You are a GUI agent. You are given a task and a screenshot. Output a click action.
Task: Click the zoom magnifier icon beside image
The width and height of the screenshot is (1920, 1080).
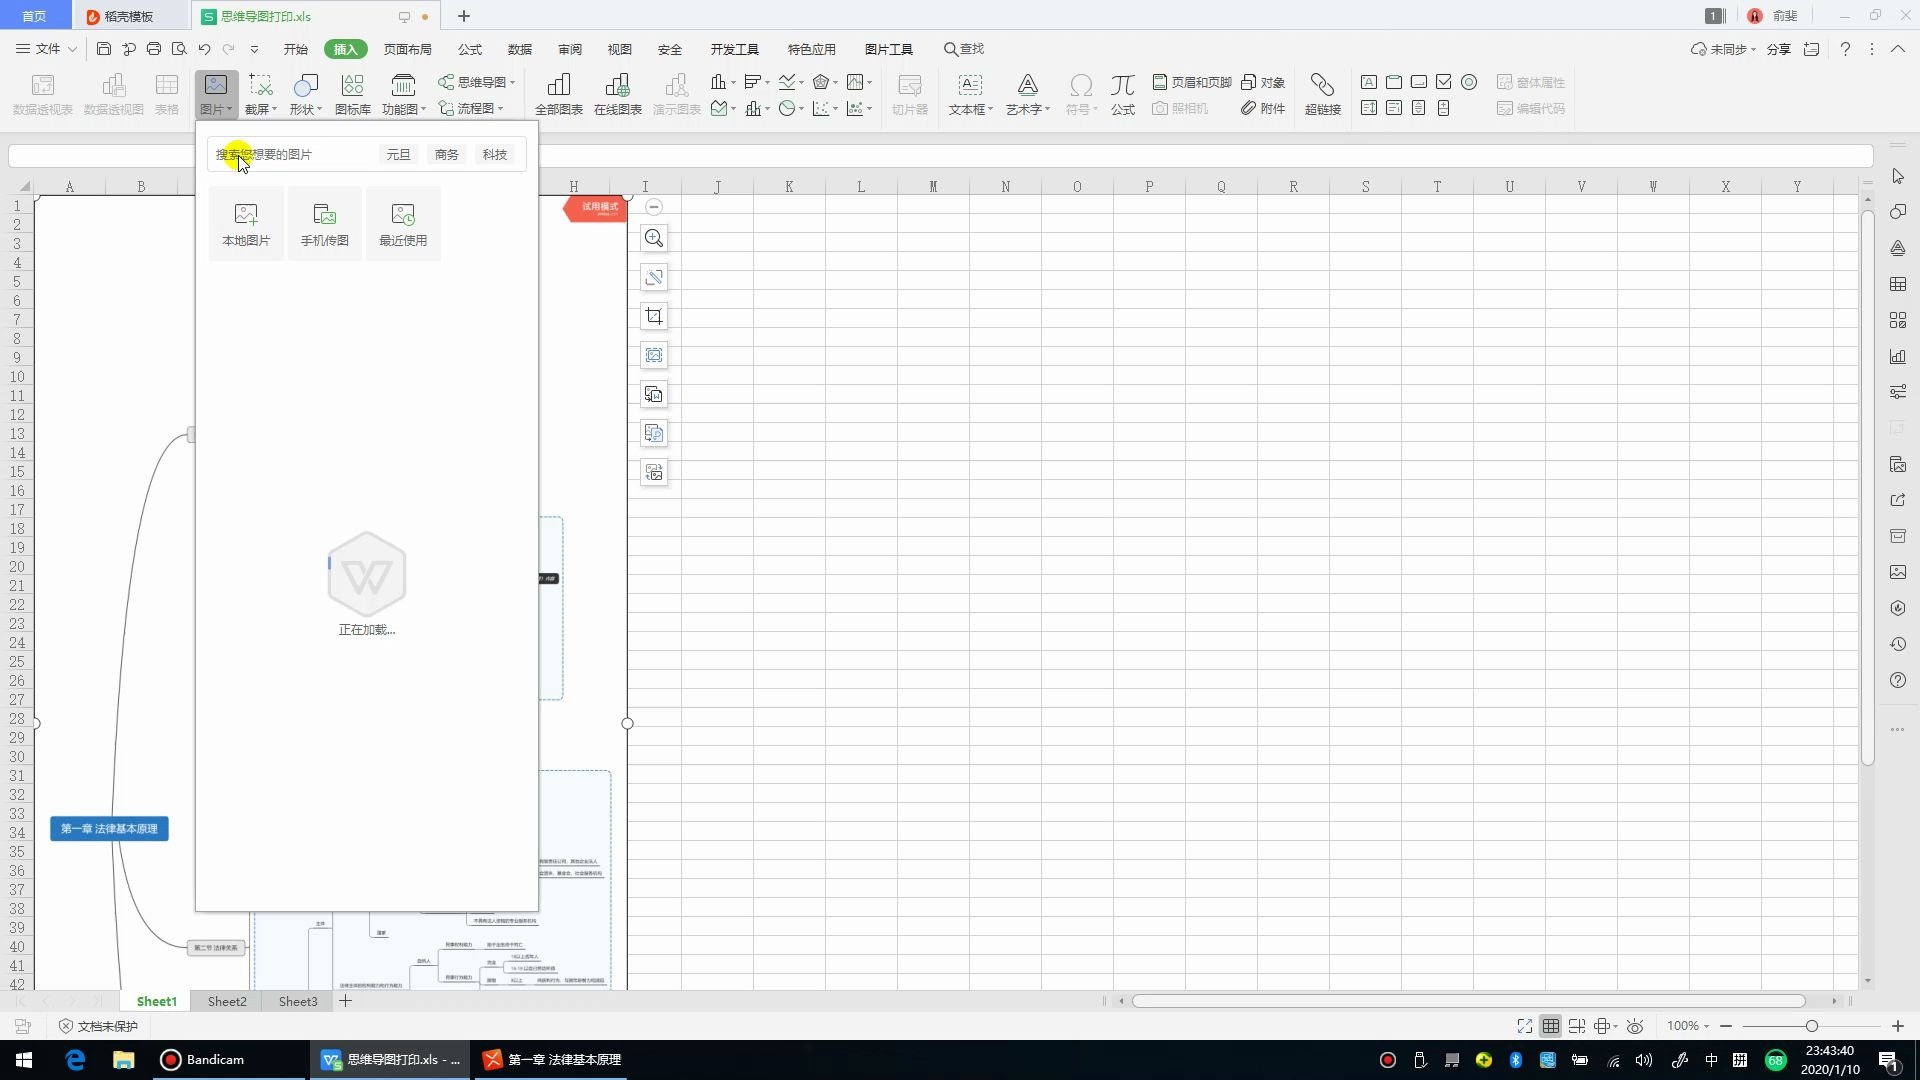[654, 238]
